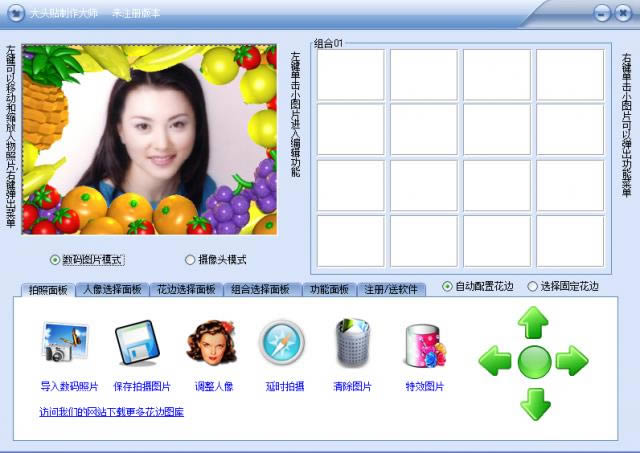Follow the 访问我们的网站下载更多花边图库 link
640x453 pixels.
coord(112,412)
